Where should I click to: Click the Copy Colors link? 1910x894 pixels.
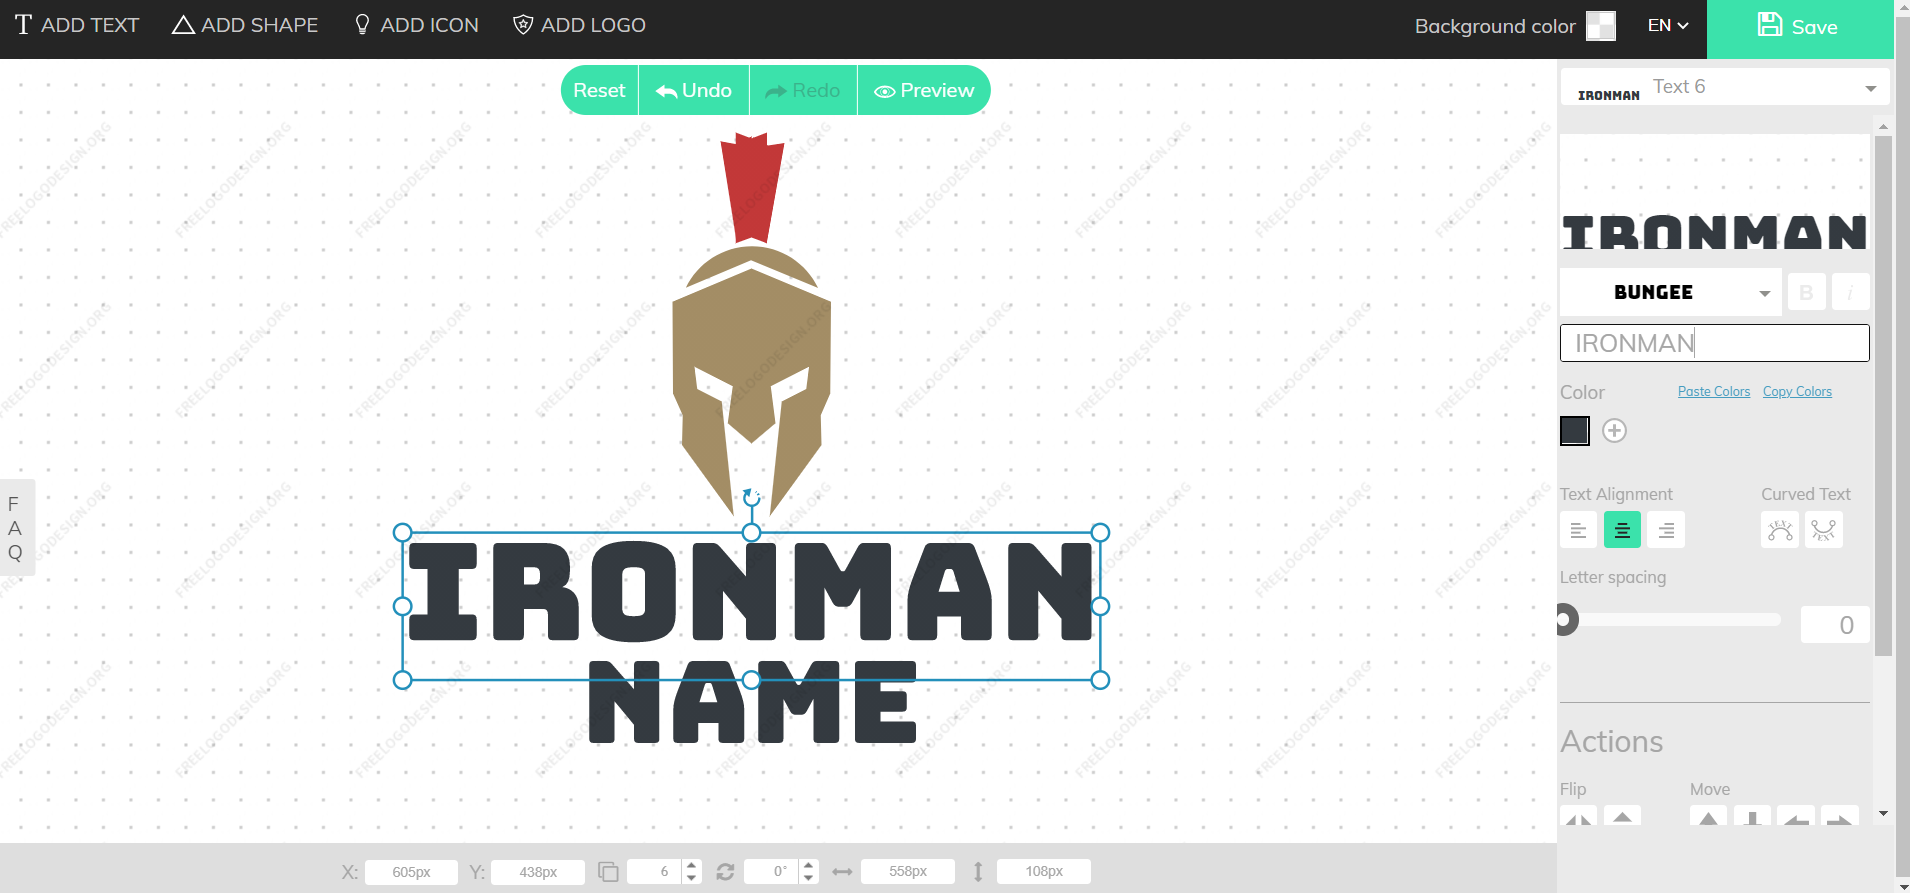(x=1797, y=392)
